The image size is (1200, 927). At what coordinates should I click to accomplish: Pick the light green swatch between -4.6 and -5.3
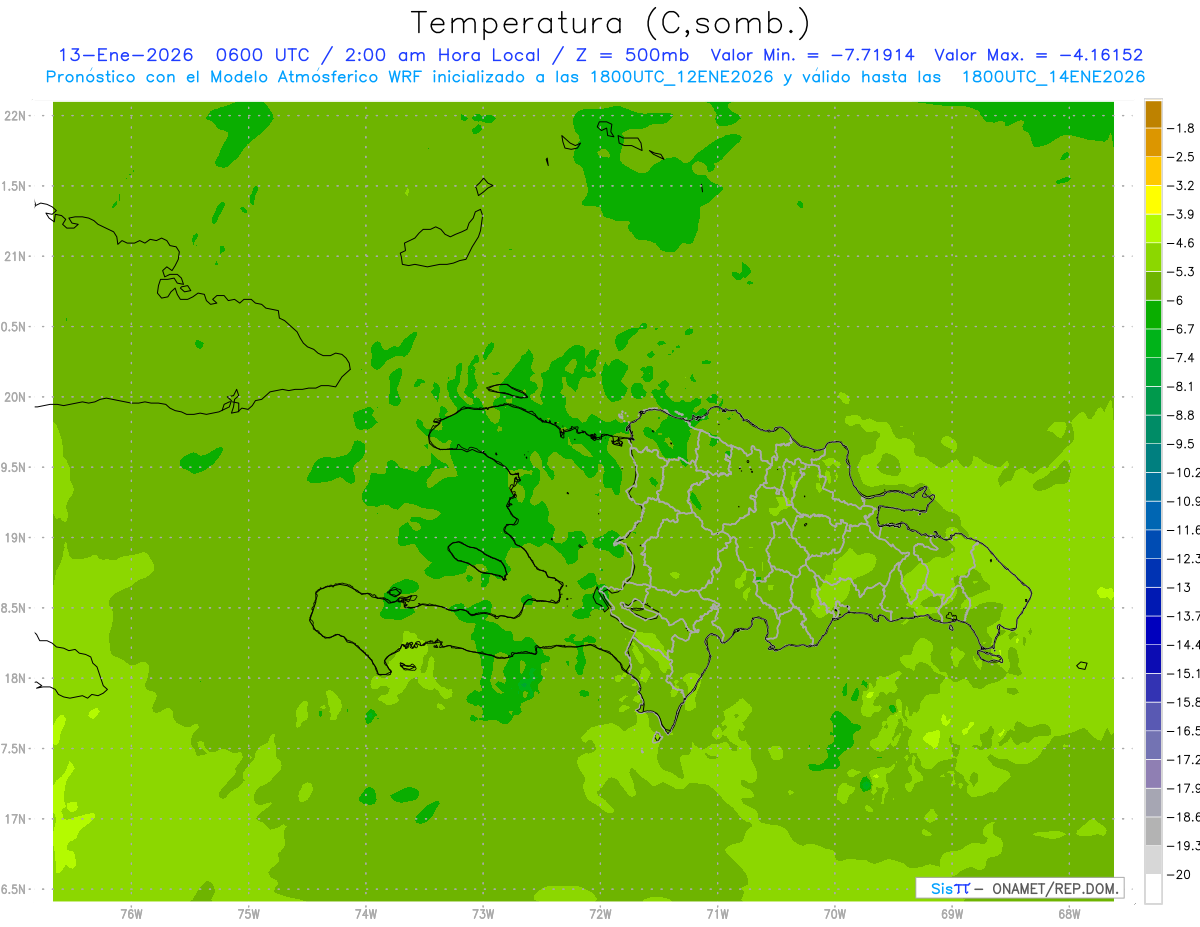click(1153, 257)
